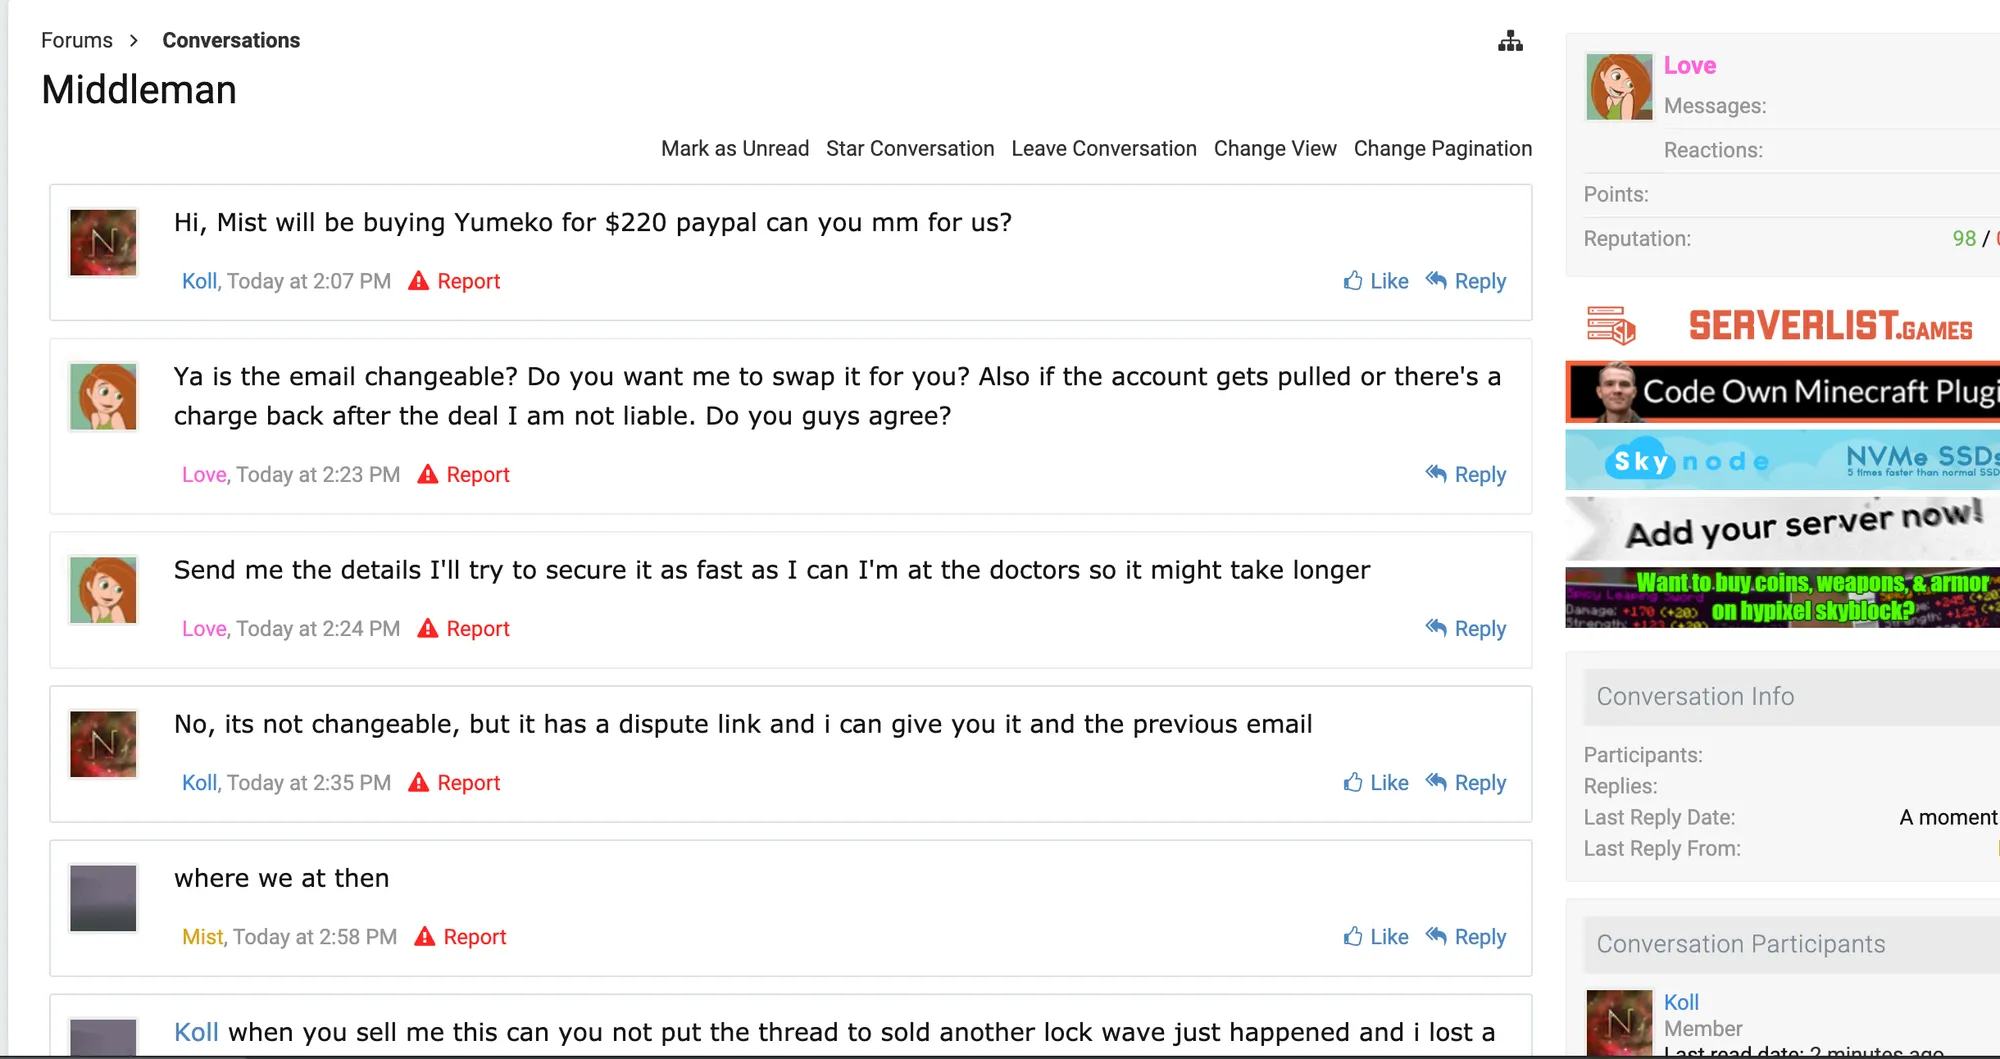2000x1059 pixels.
Task: Go to Forums breadcrumb
Action: pos(77,40)
